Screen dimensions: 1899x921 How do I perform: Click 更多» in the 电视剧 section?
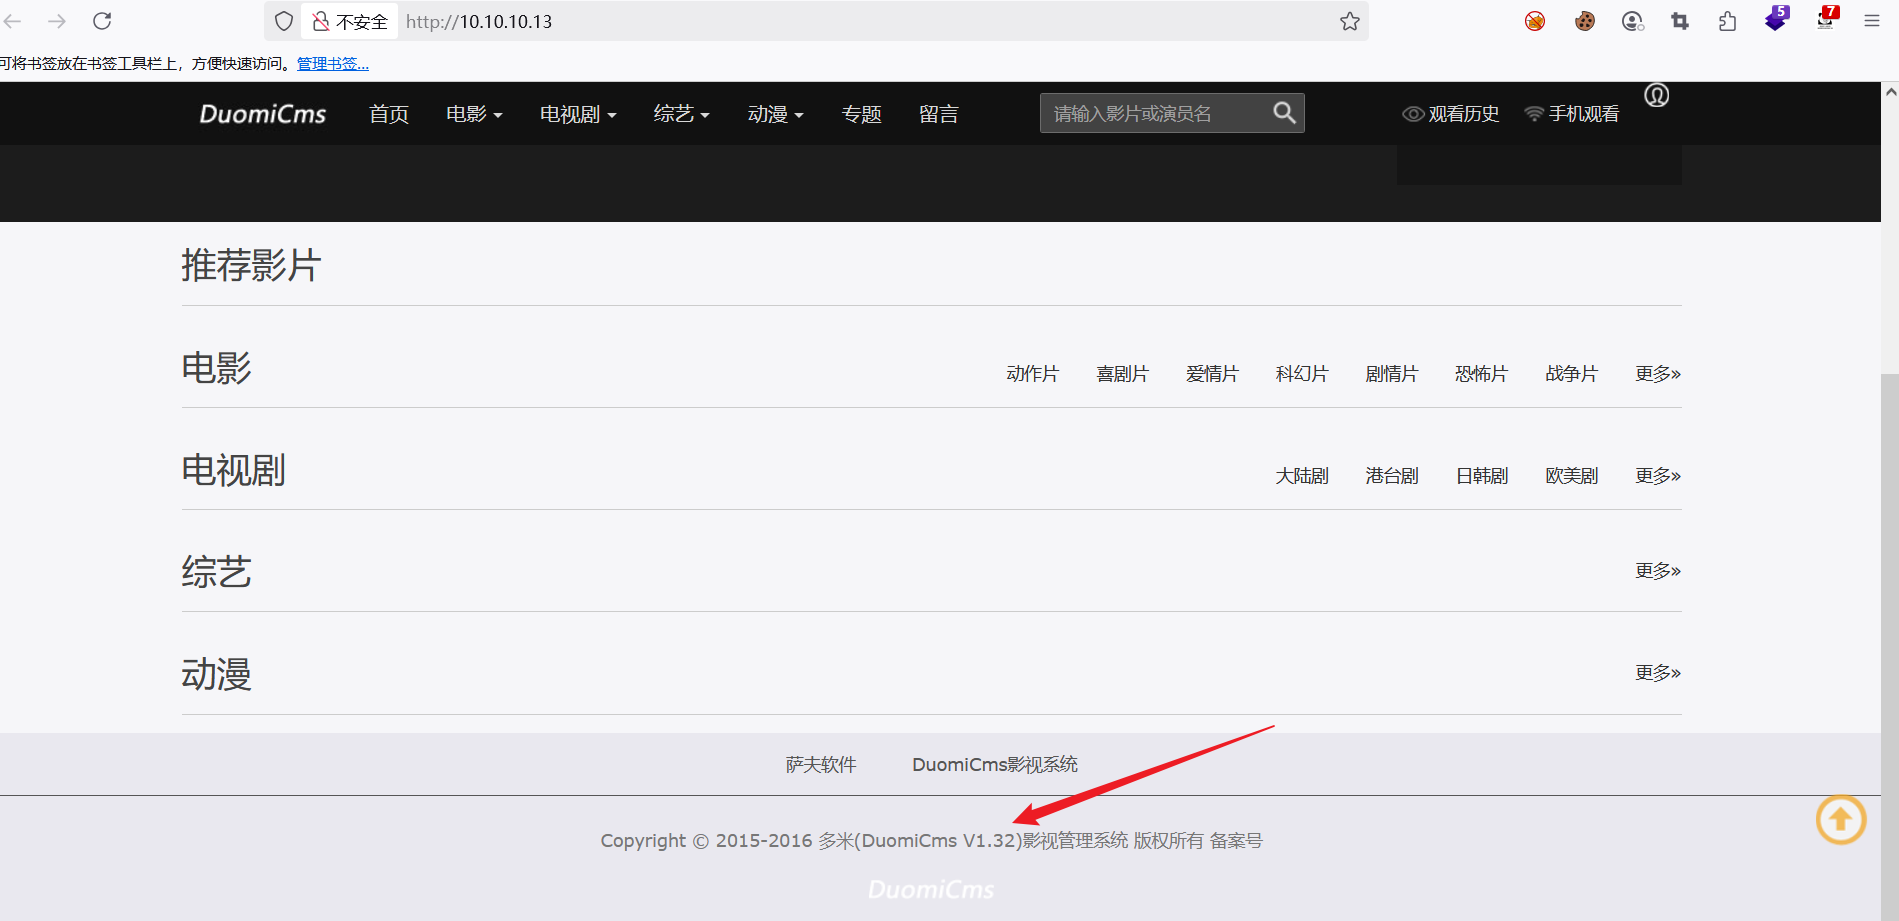coord(1658,476)
